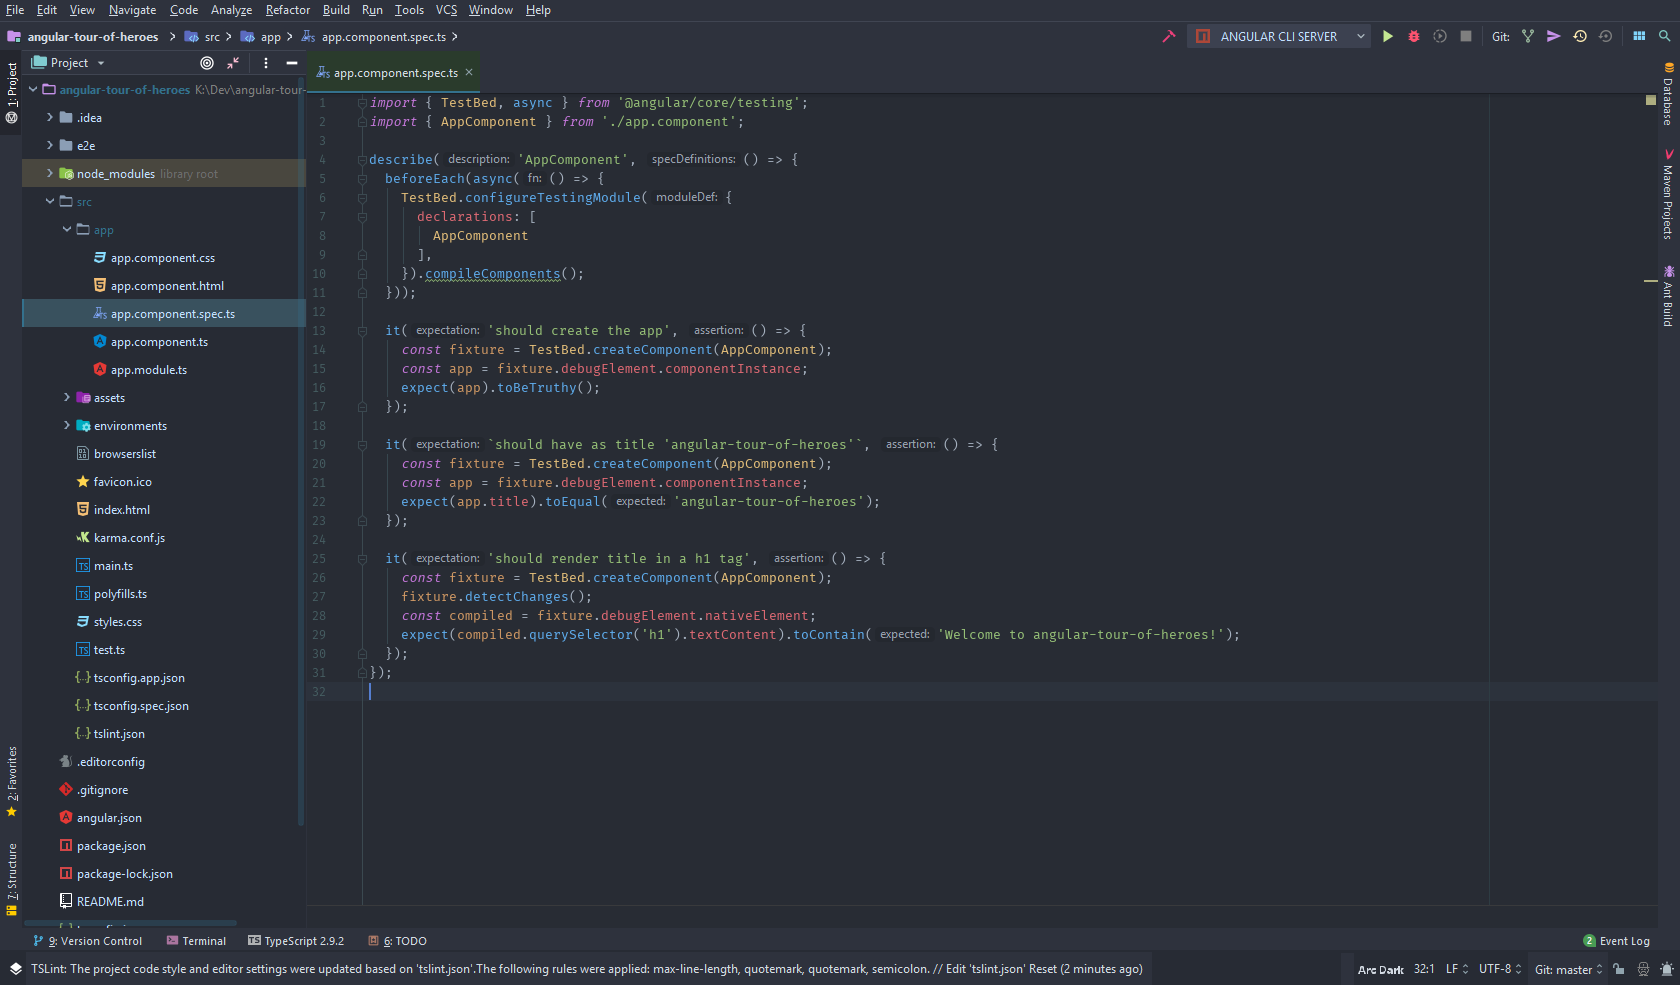Toggle the file read-only lock in status bar
Viewport: 1680px width, 985px height.
click(x=1618, y=969)
